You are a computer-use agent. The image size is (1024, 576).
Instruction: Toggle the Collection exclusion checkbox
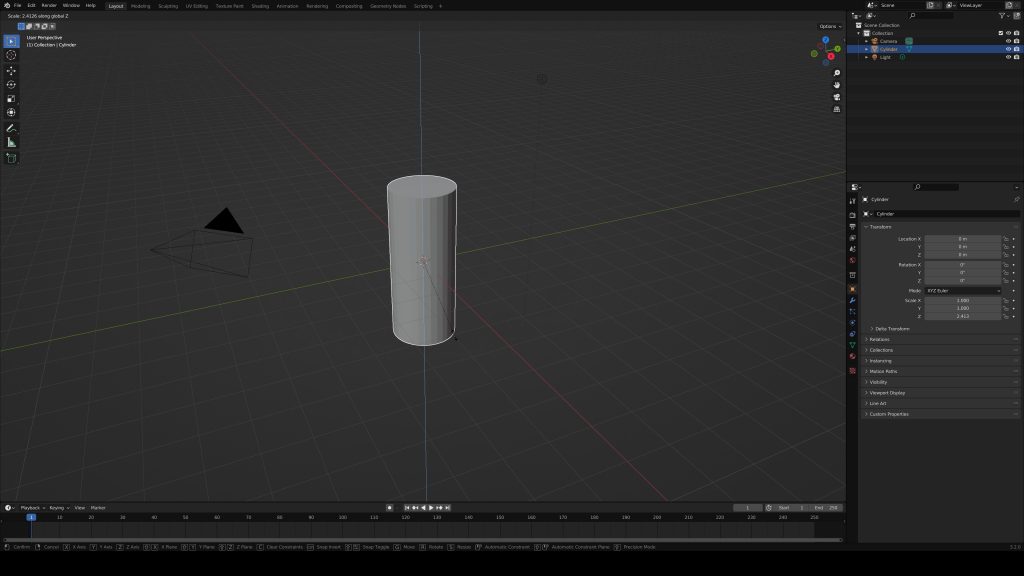(1001, 32)
